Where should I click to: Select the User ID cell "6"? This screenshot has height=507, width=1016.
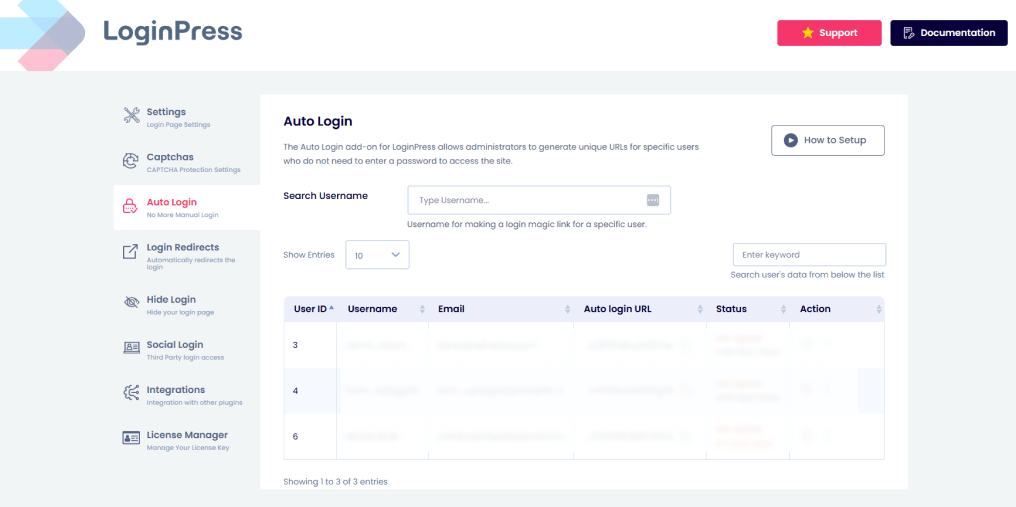[x=310, y=436]
